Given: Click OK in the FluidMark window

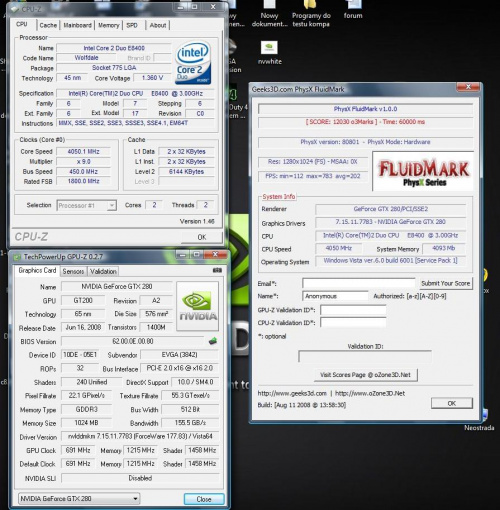Looking at the screenshot, I should [452, 403].
